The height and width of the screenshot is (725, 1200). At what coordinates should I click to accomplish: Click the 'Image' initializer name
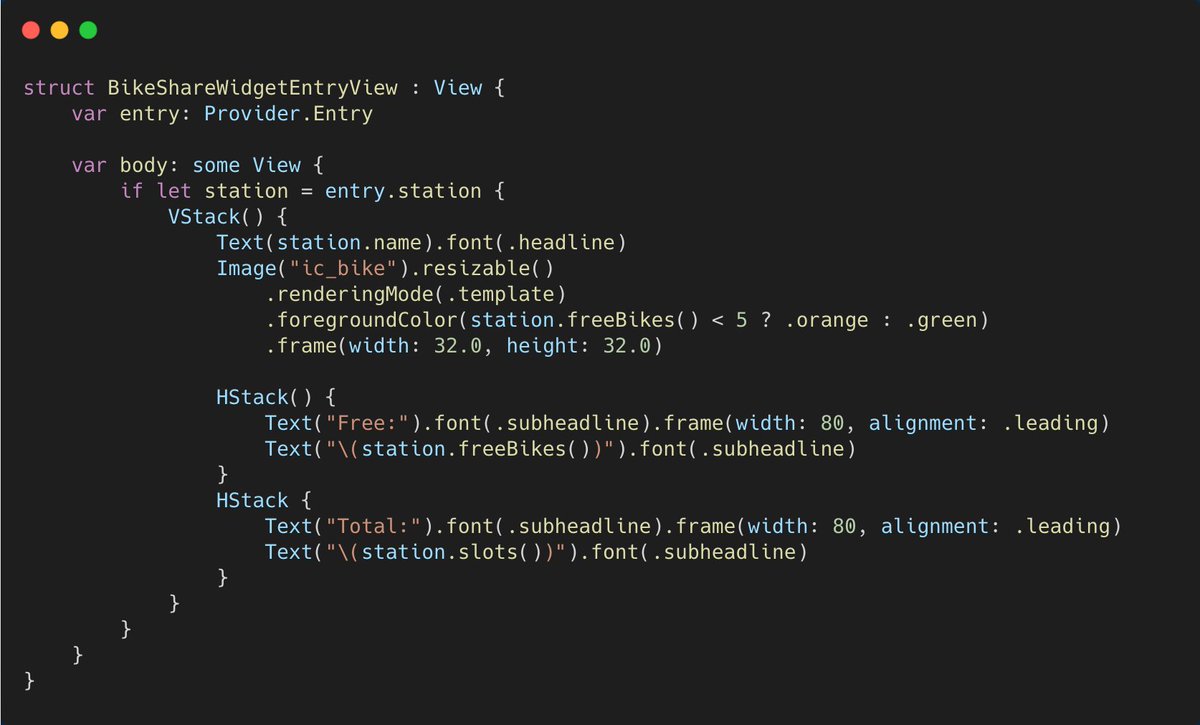(246, 269)
